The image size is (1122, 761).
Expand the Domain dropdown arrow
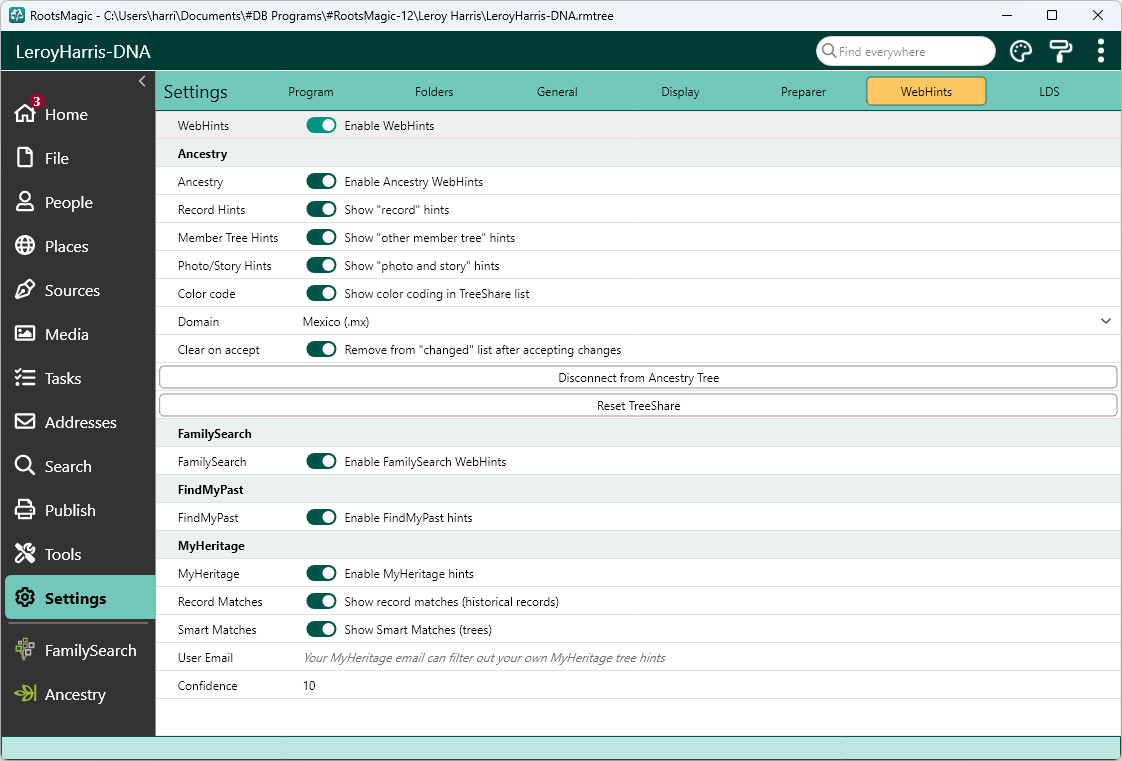[1106, 321]
